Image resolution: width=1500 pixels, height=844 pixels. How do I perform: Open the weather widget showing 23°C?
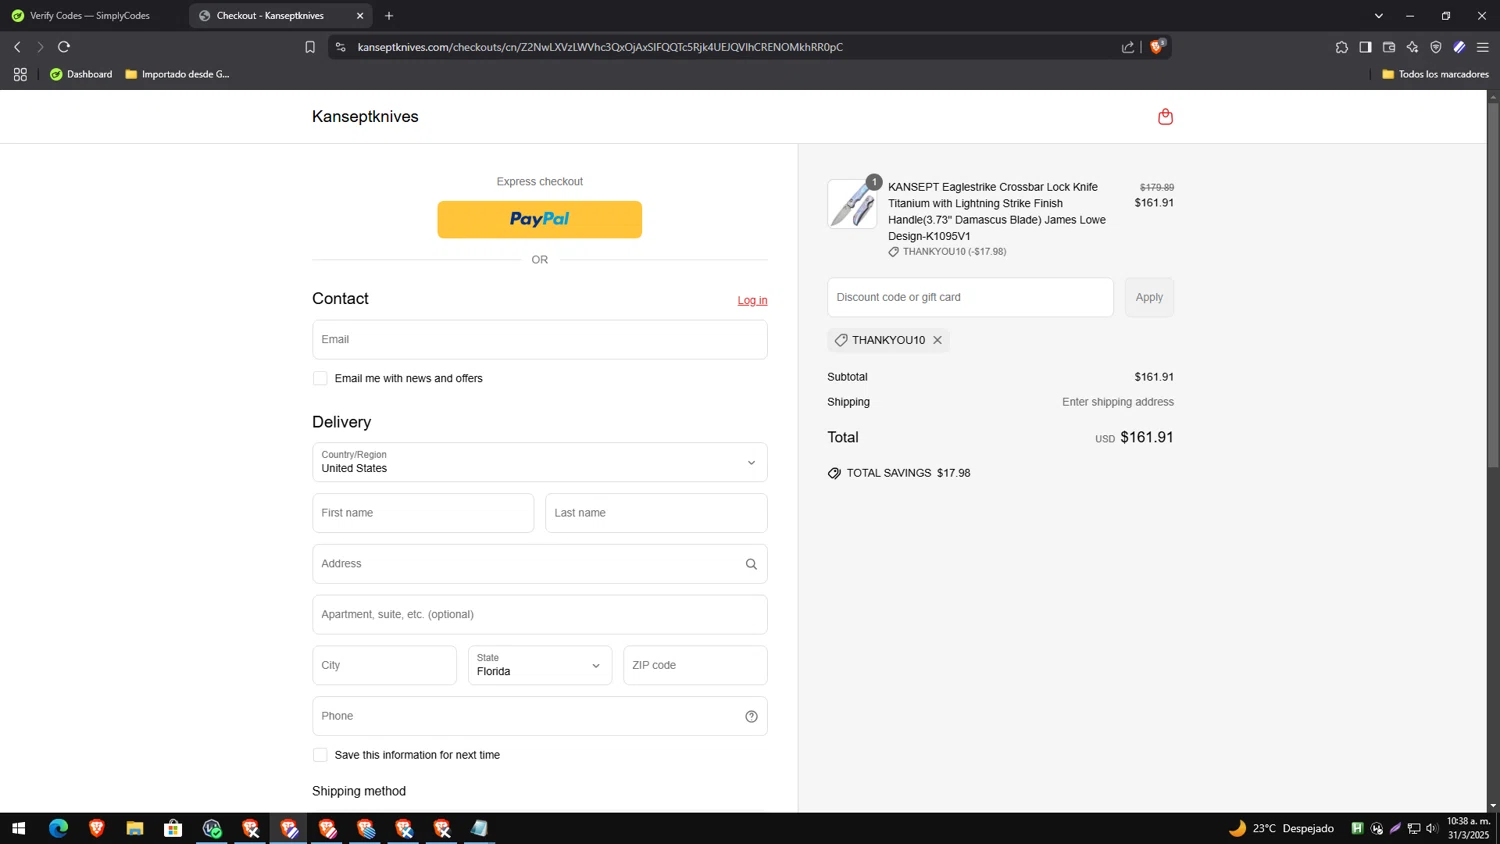(1281, 828)
